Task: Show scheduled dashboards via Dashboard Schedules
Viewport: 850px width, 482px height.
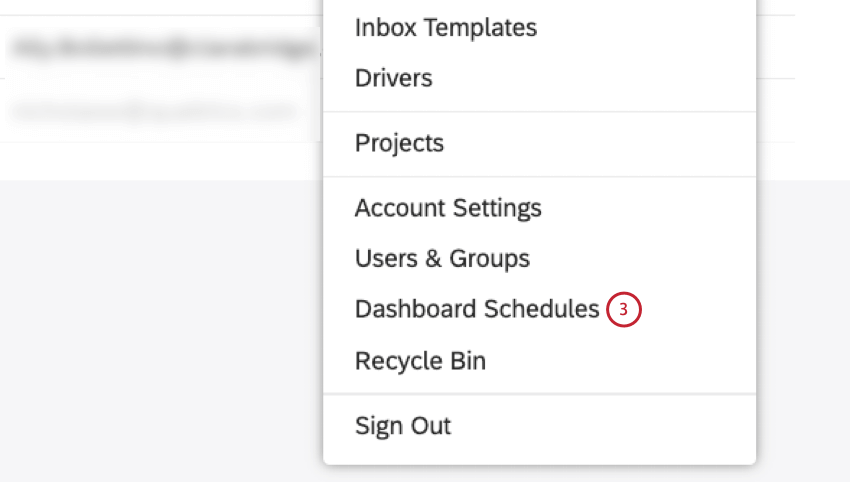Action: (x=476, y=309)
